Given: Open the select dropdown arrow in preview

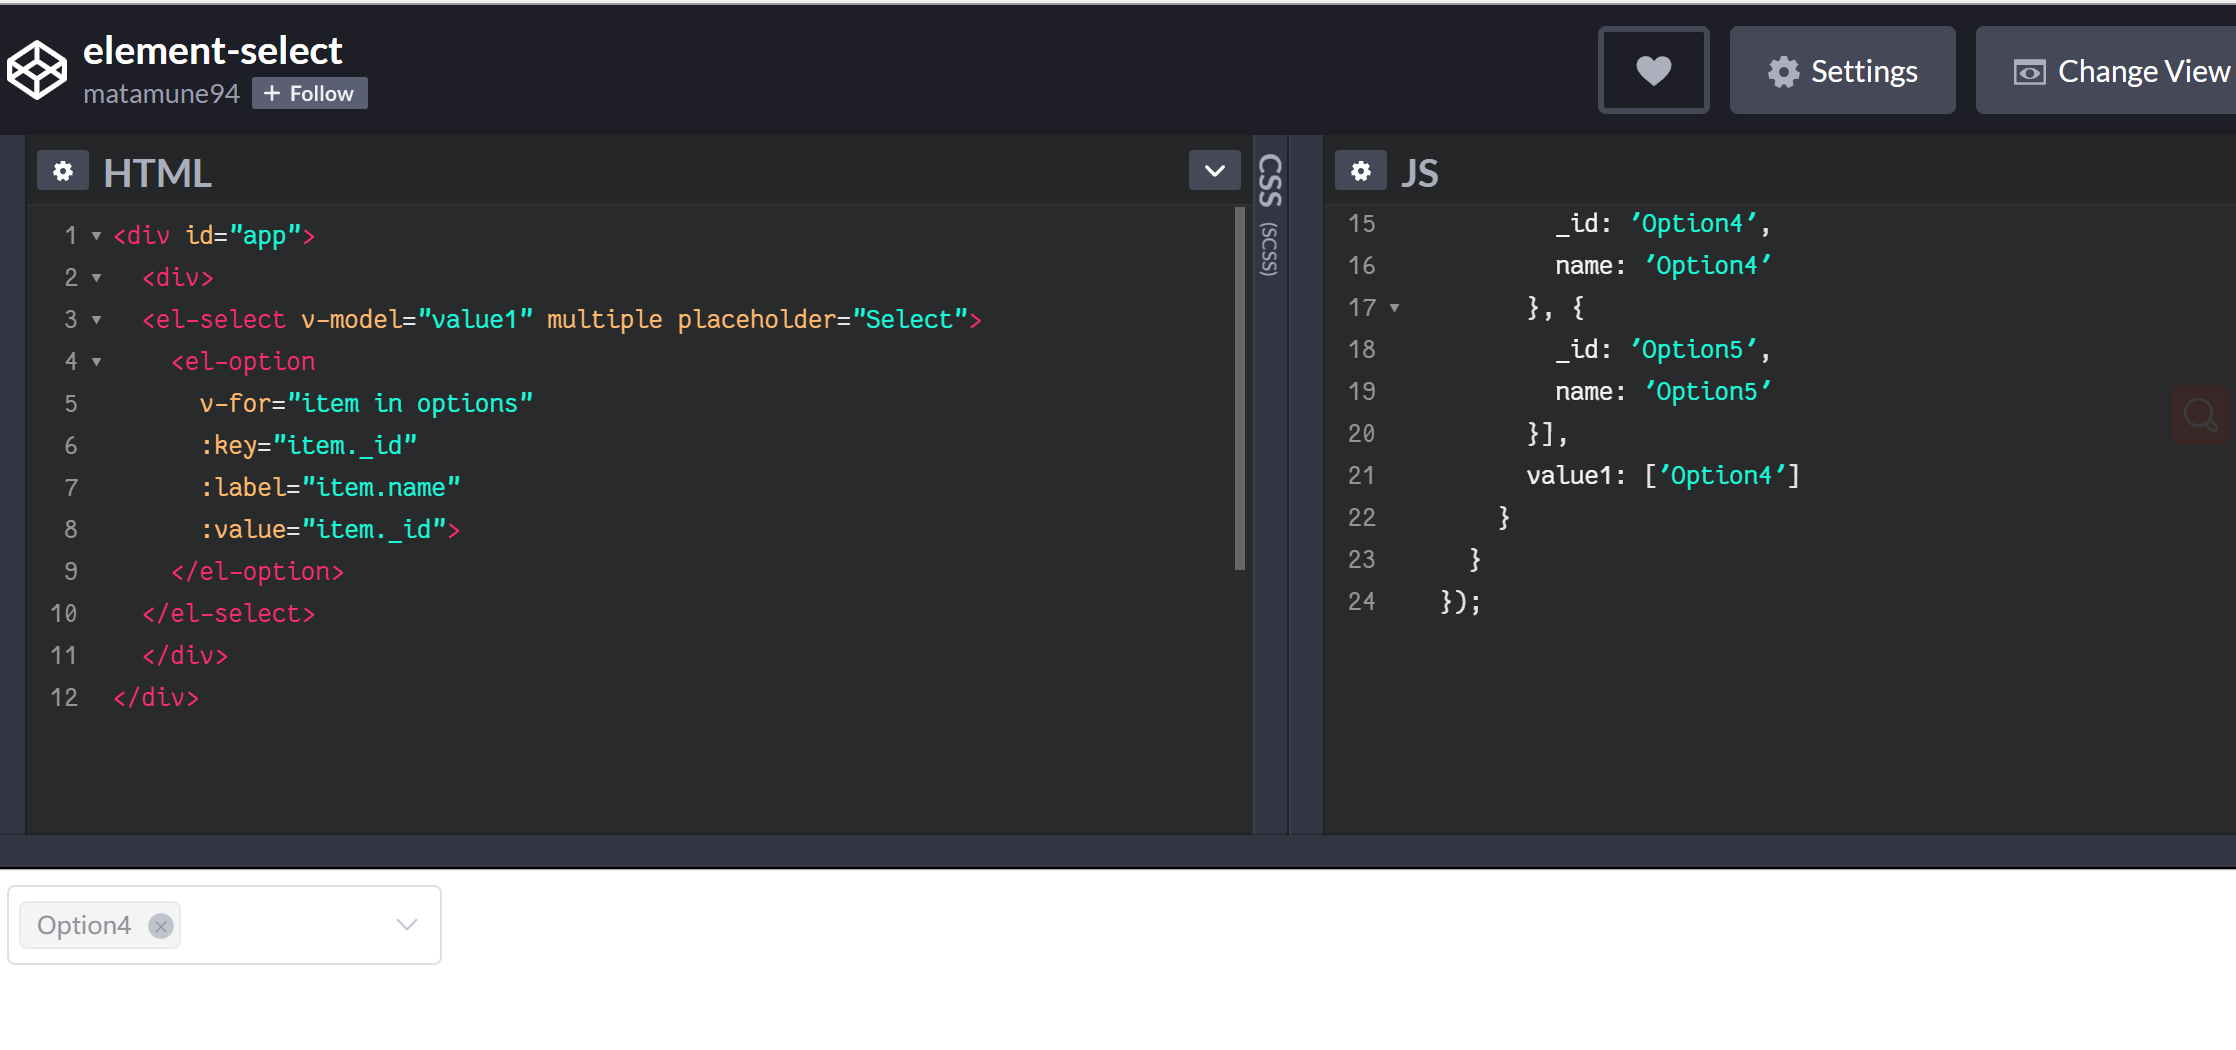Looking at the screenshot, I should [x=406, y=925].
